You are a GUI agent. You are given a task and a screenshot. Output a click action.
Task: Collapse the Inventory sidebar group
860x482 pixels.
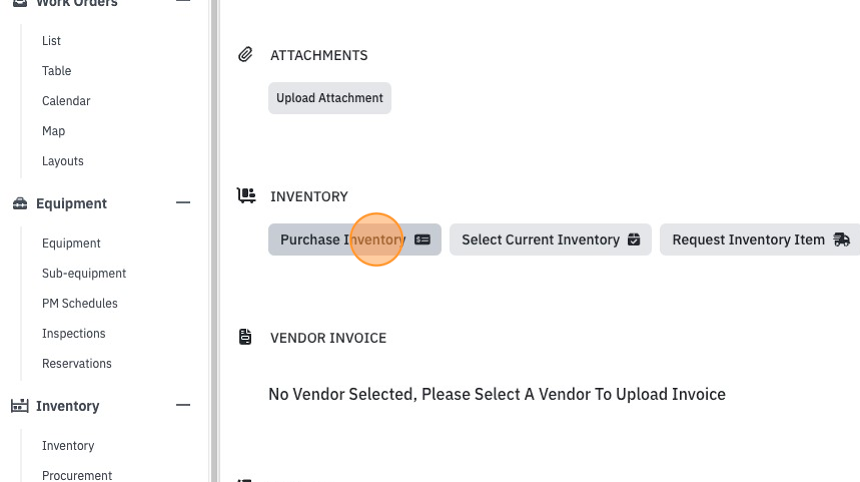tap(183, 405)
